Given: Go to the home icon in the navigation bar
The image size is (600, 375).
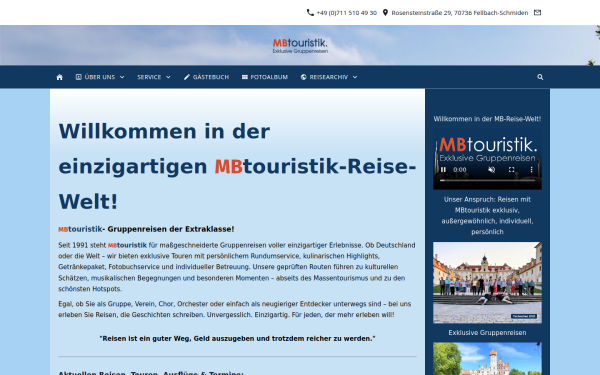Looking at the screenshot, I should [x=59, y=77].
